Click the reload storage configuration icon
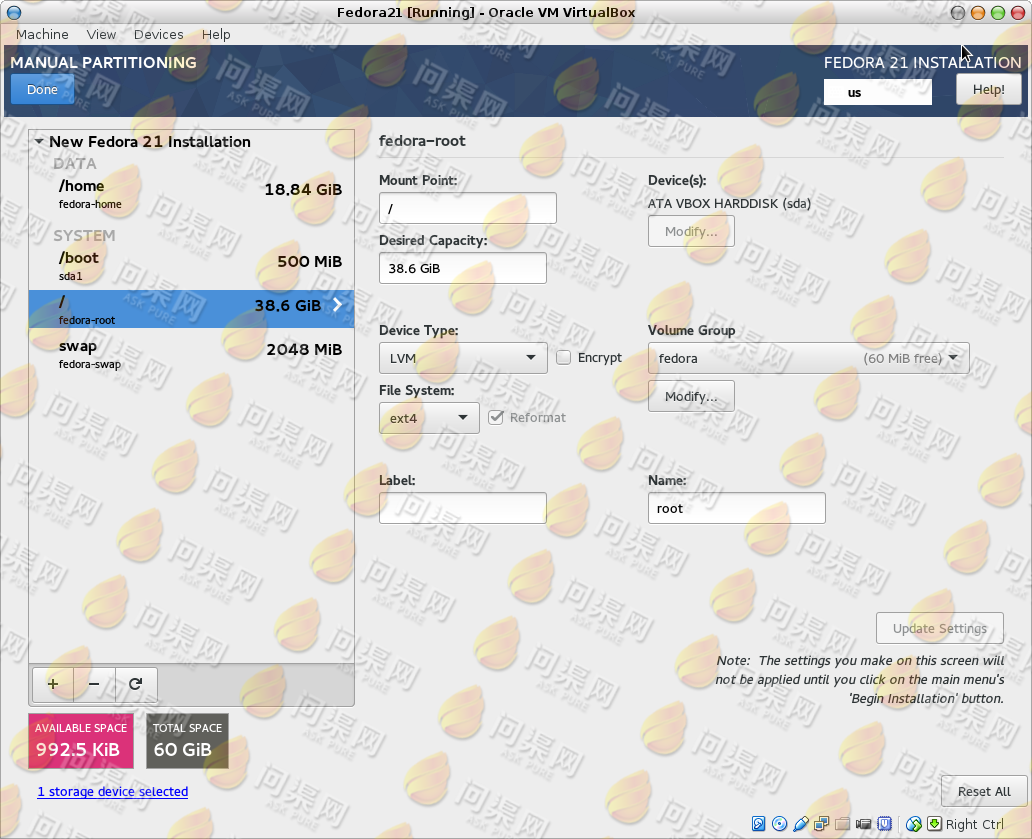 (136, 684)
